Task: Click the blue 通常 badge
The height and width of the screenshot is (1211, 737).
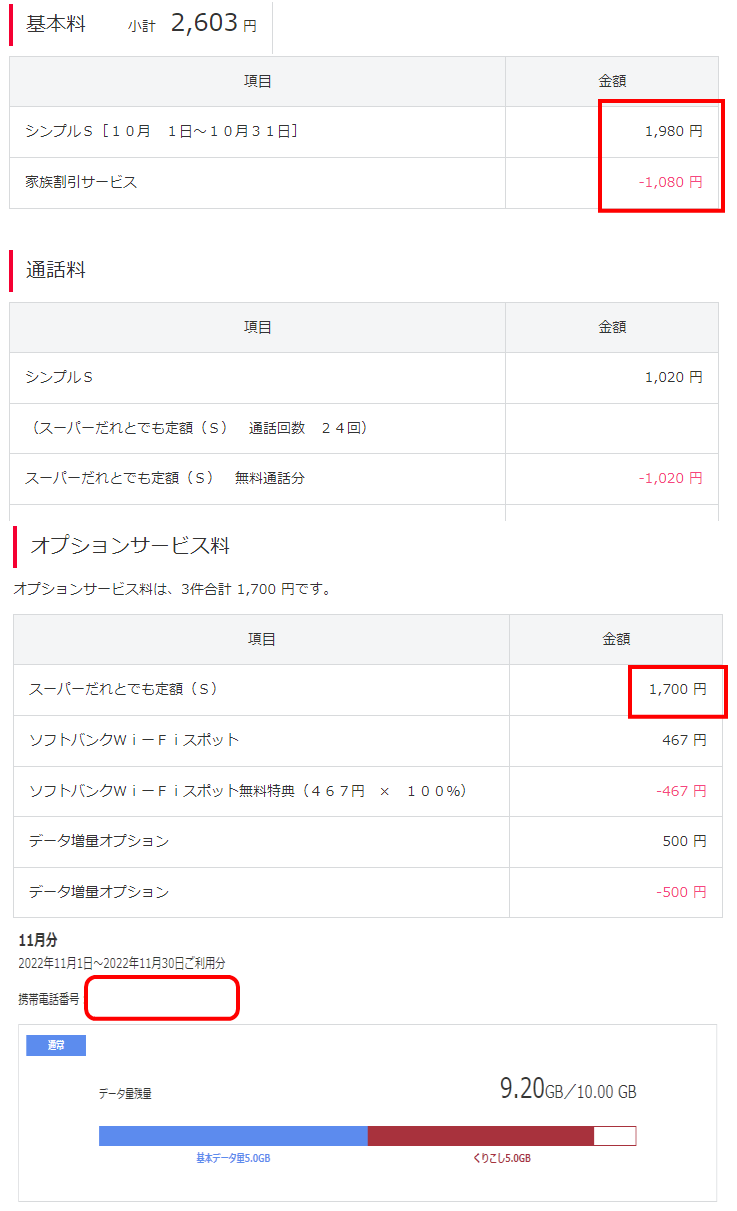Action: [x=56, y=1045]
